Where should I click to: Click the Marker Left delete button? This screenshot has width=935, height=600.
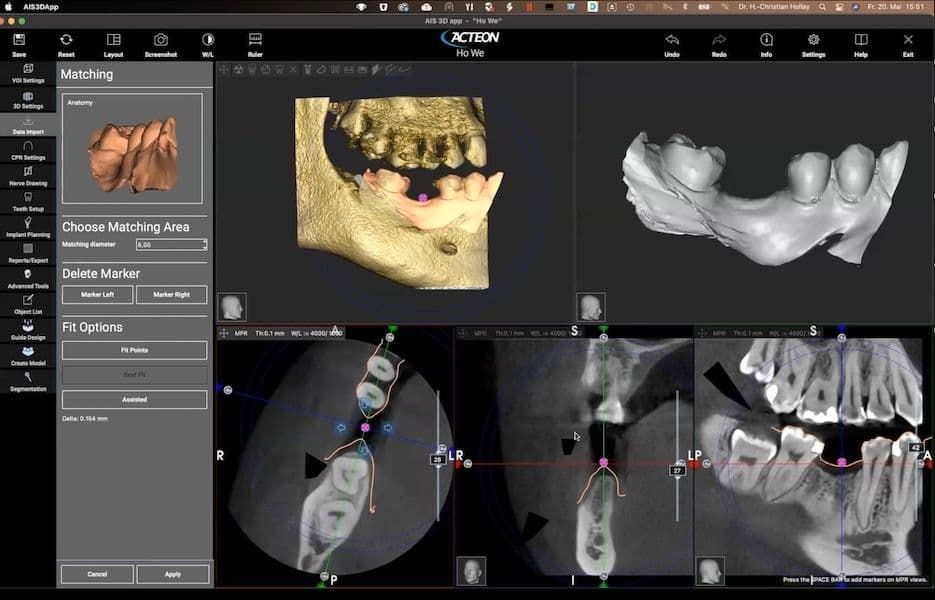[98, 295]
